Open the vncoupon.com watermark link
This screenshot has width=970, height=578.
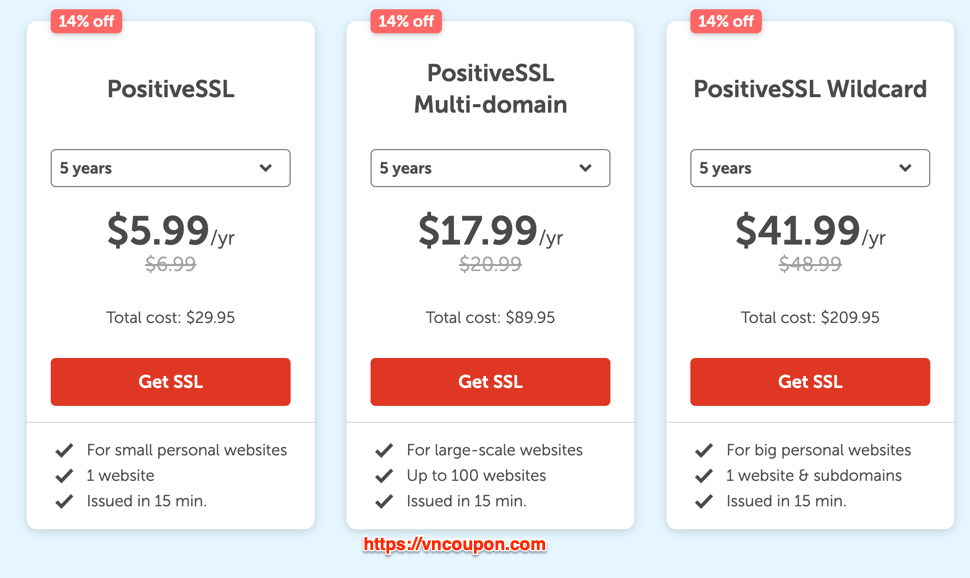pos(455,545)
